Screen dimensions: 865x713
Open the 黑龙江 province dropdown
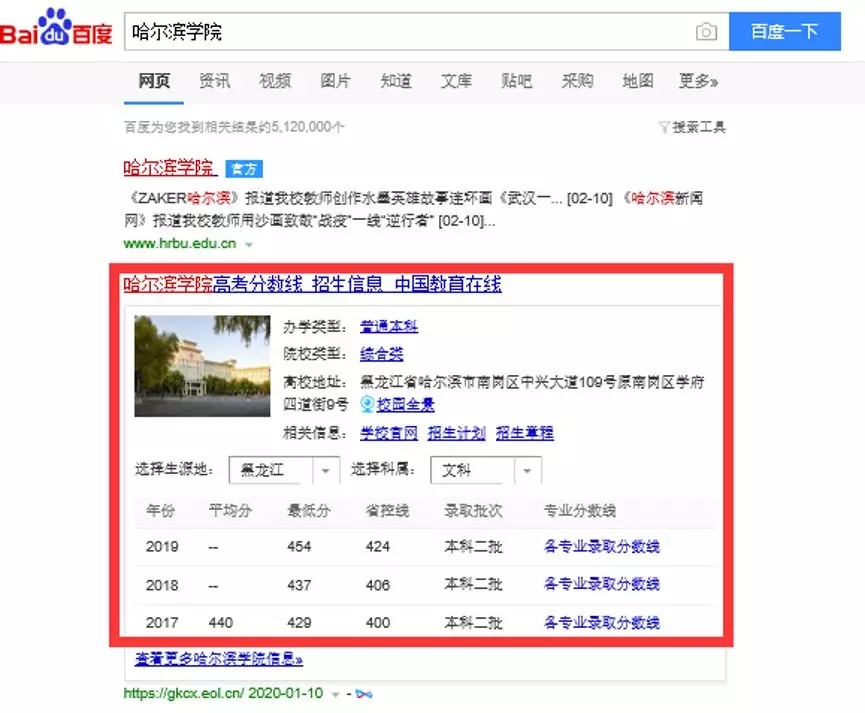284,470
